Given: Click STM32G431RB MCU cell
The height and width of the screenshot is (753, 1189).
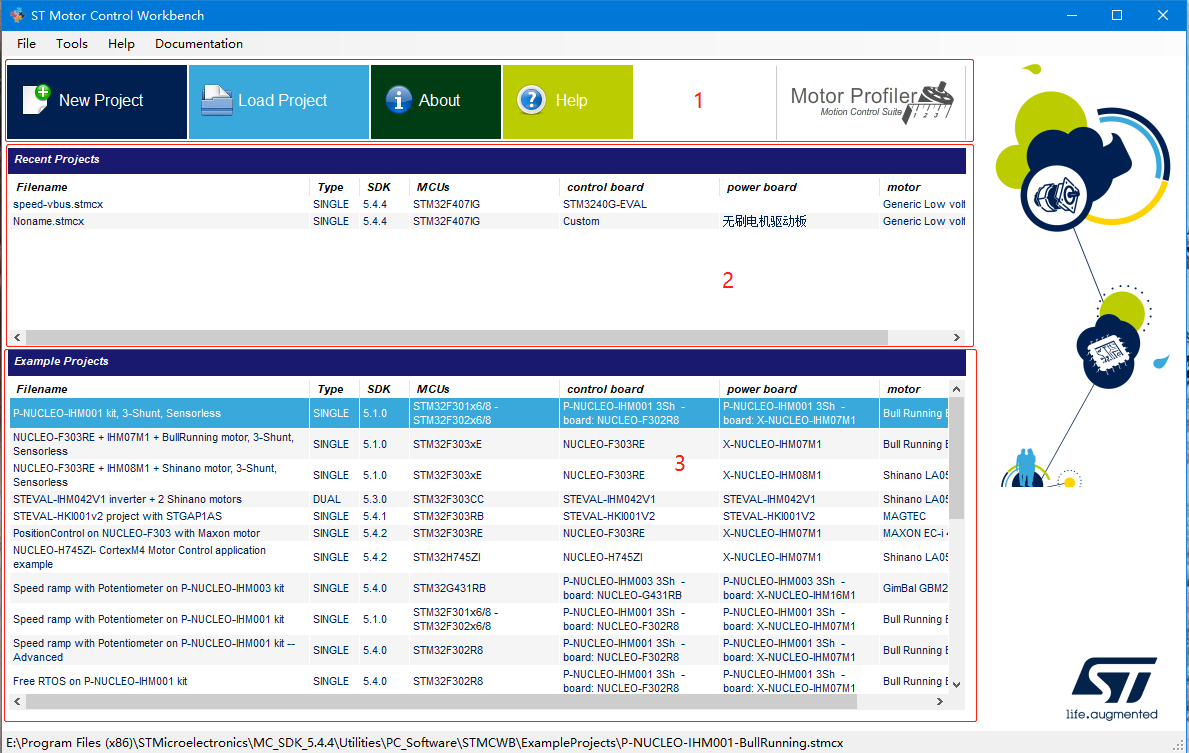Looking at the screenshot, I should point(450,588).
